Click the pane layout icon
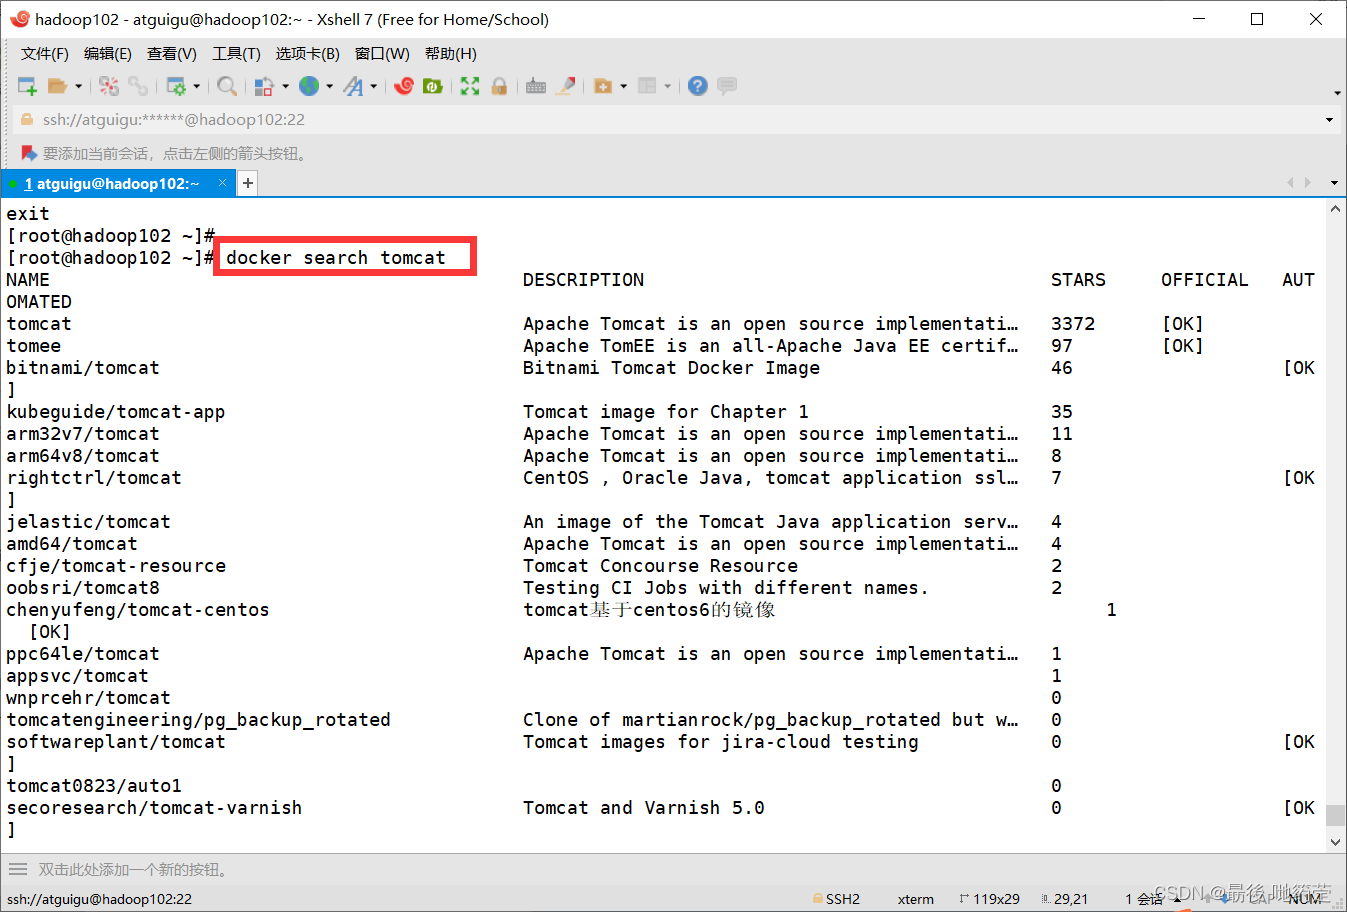Image resolution: width=1347 pixels, height=912 pixels. pyautogui.click(x=647, y=86)
